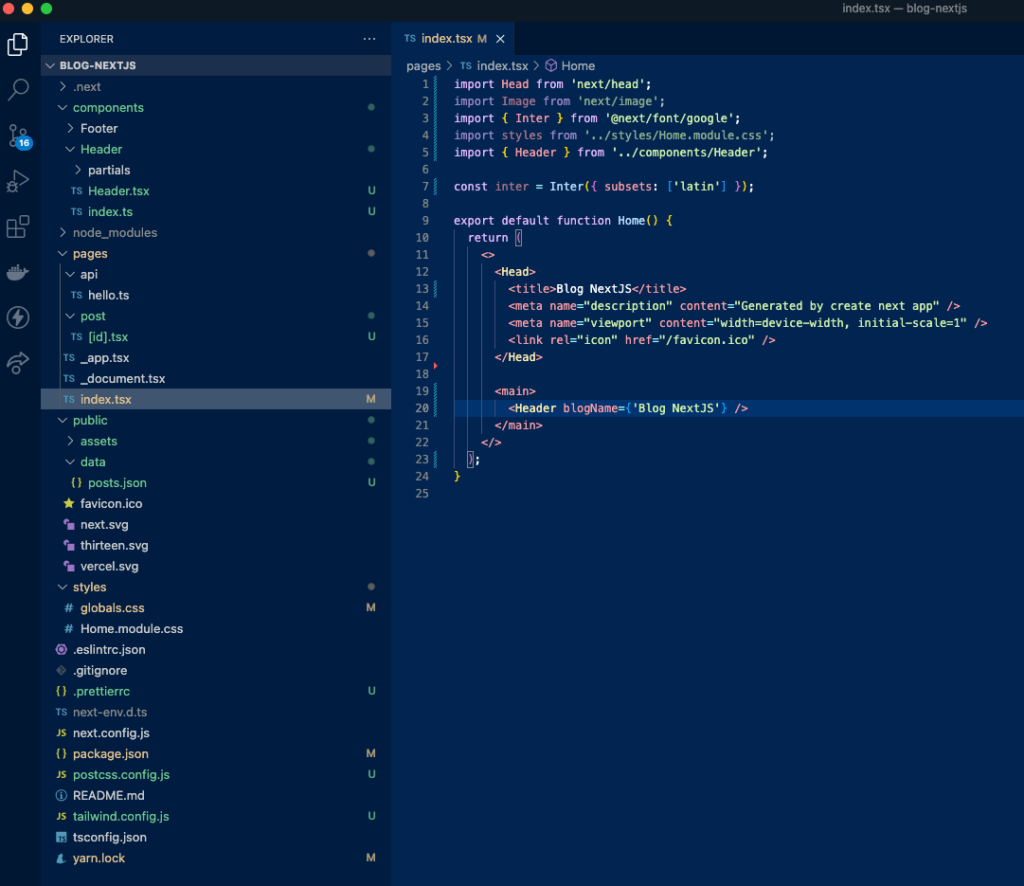Open the Explorer view in activity bar
This screenshot has height=886, width=1024.
point(18,44)
